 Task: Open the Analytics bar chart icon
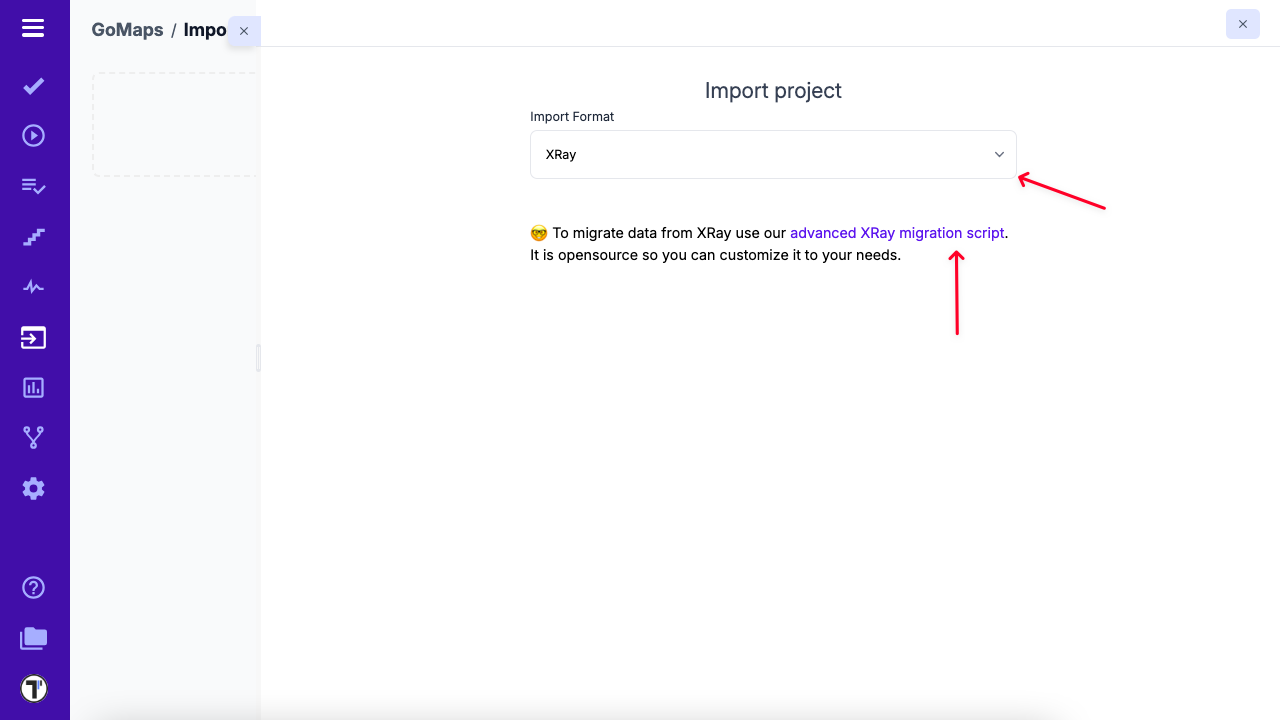tap(33, 387)
